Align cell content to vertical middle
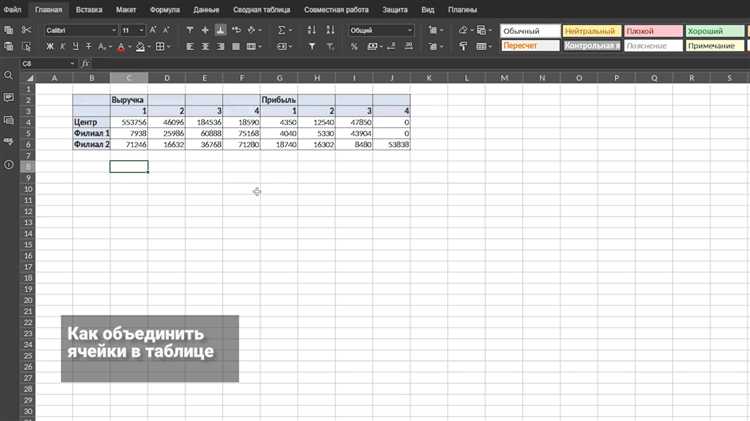750x421 pixels. (x=205, y=30)
